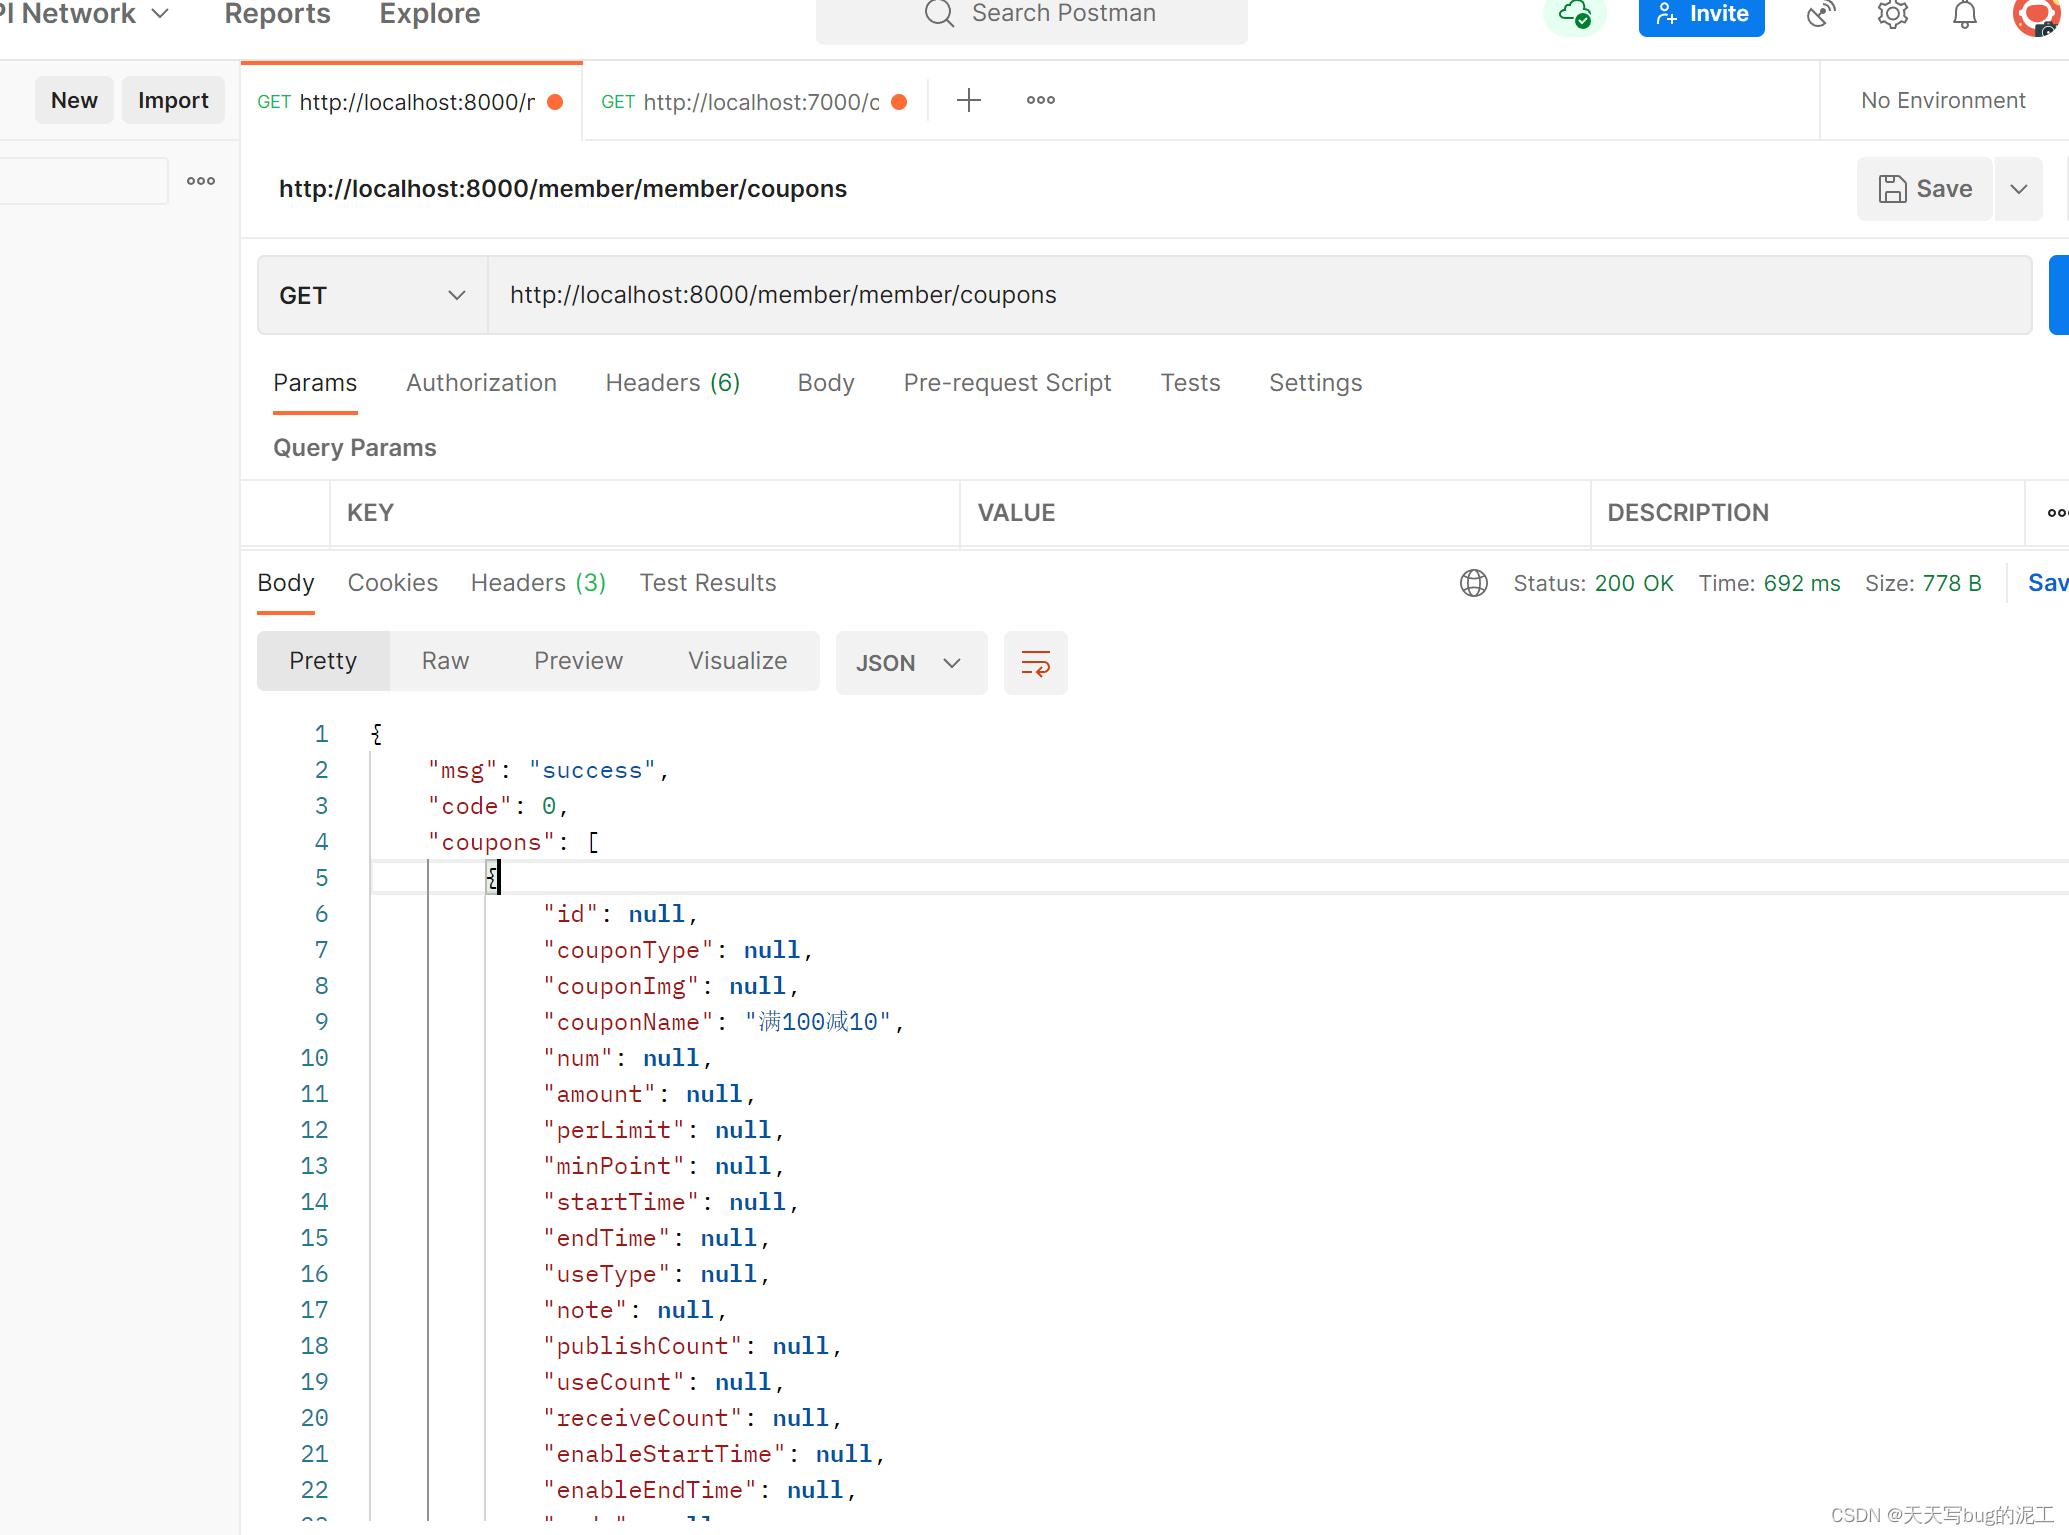Open the response Headers (3) tab
This screenshot has width=2069, height=1535.
[538, 583]
